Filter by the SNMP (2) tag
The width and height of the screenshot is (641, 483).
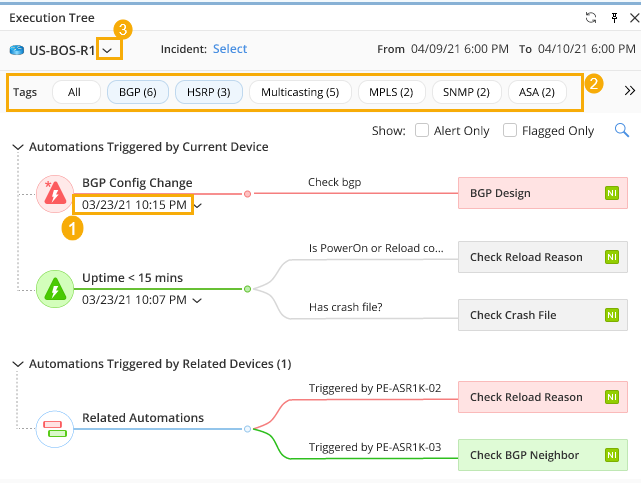coord(468,92)
